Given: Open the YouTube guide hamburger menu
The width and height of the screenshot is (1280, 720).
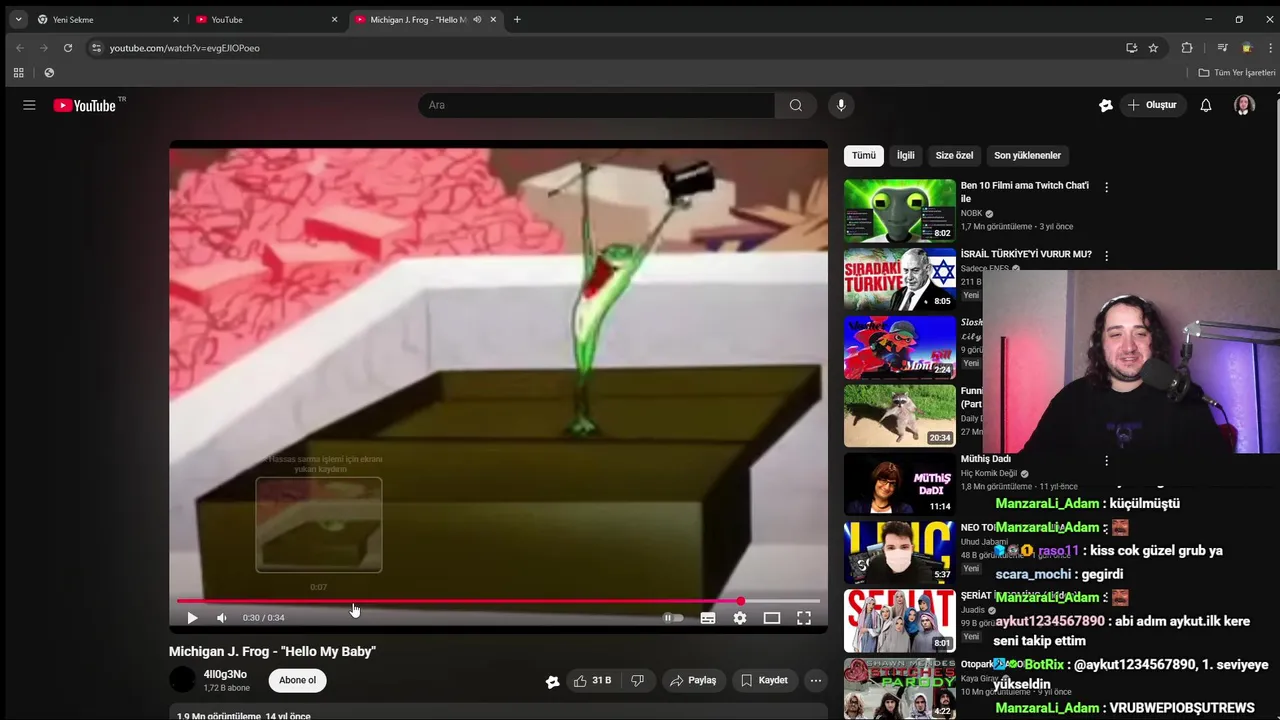Looking at the screenshot, I should [29, 105].
